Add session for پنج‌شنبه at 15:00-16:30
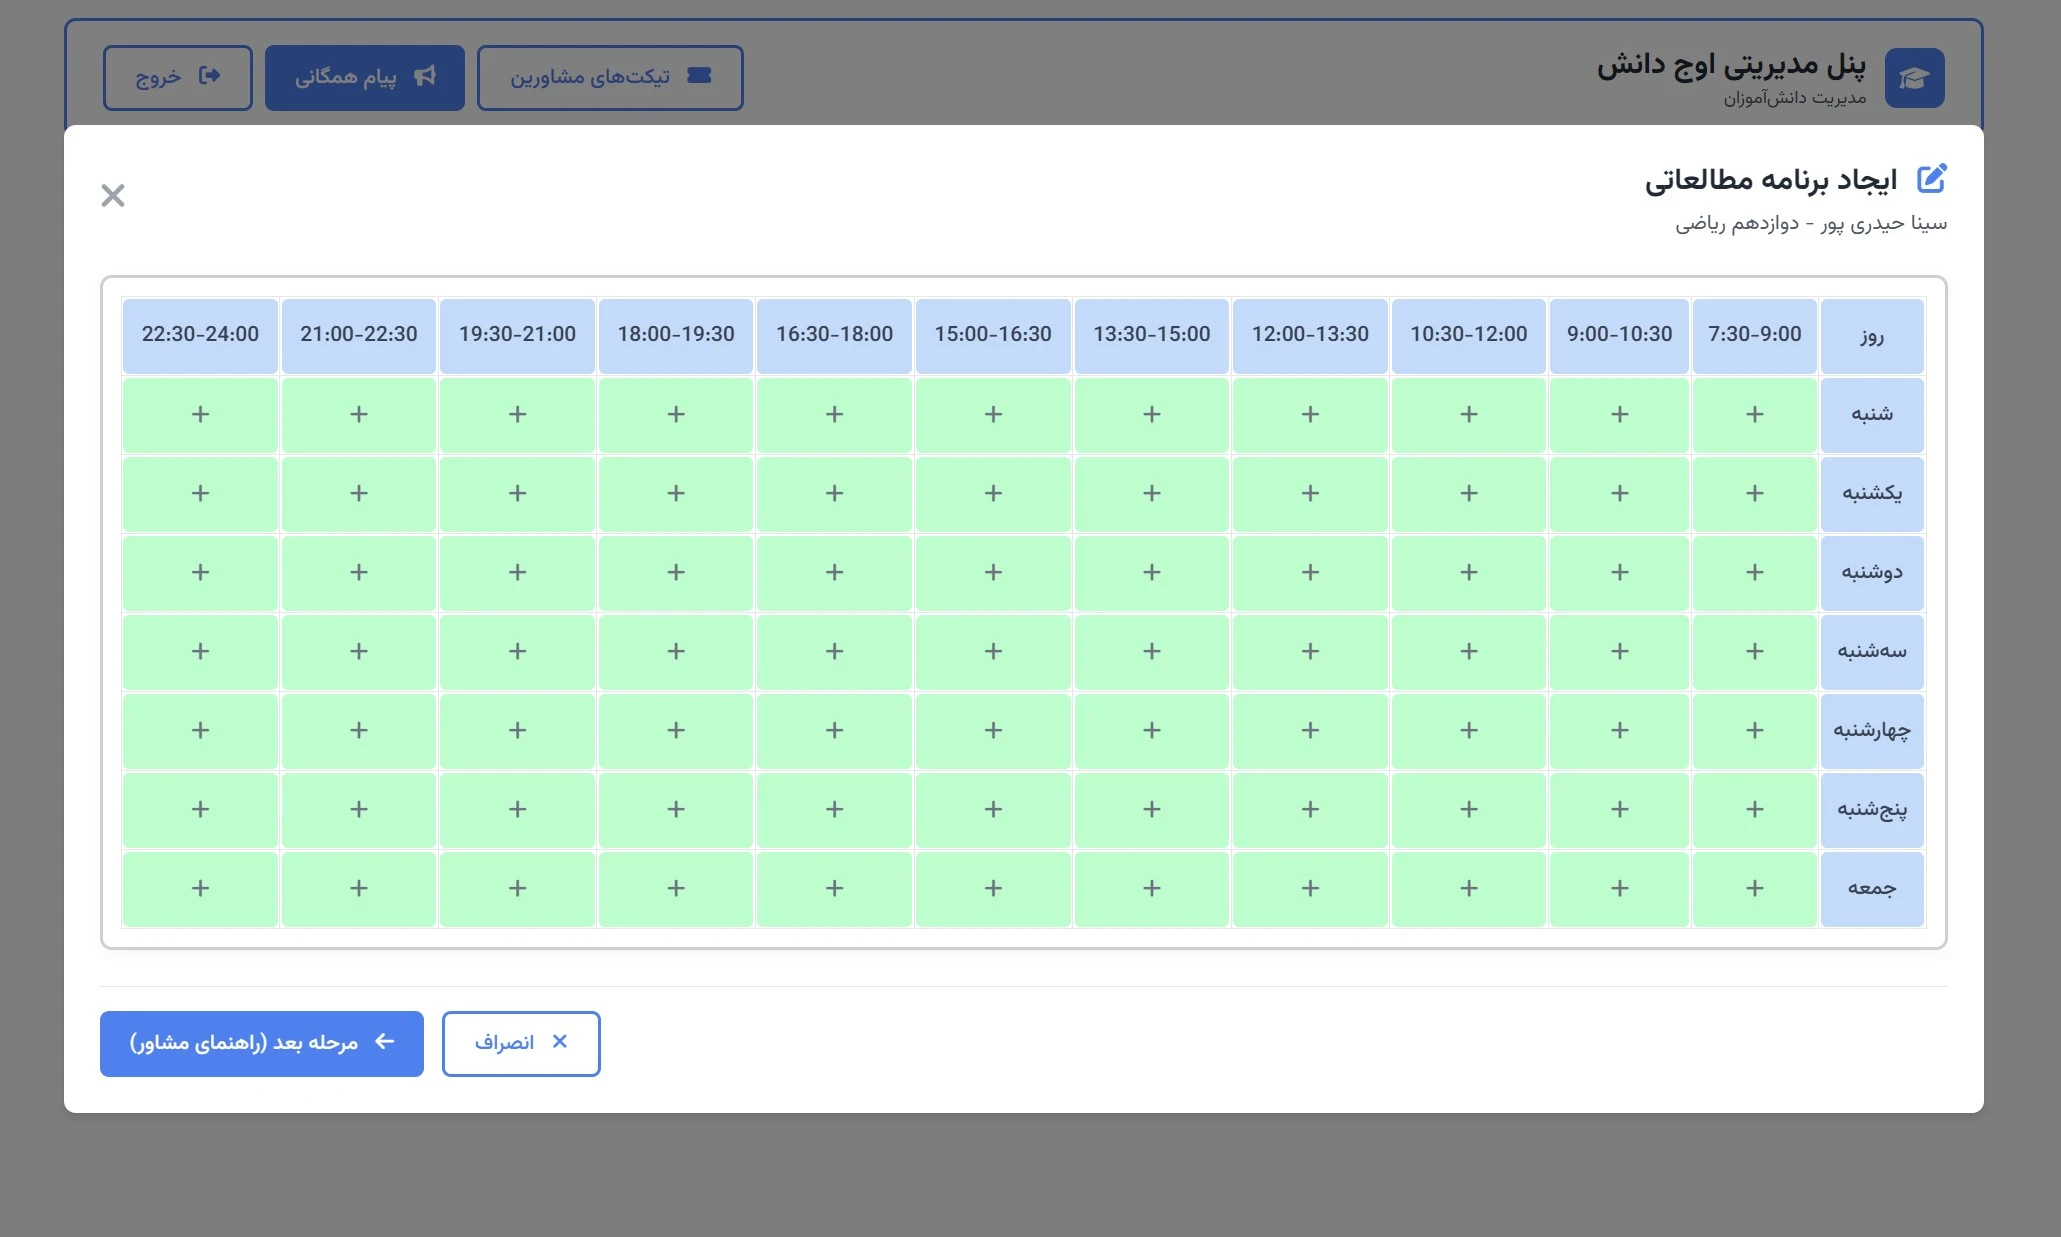Screen dimensions: 2061x1237 click(x=993, y=809)
